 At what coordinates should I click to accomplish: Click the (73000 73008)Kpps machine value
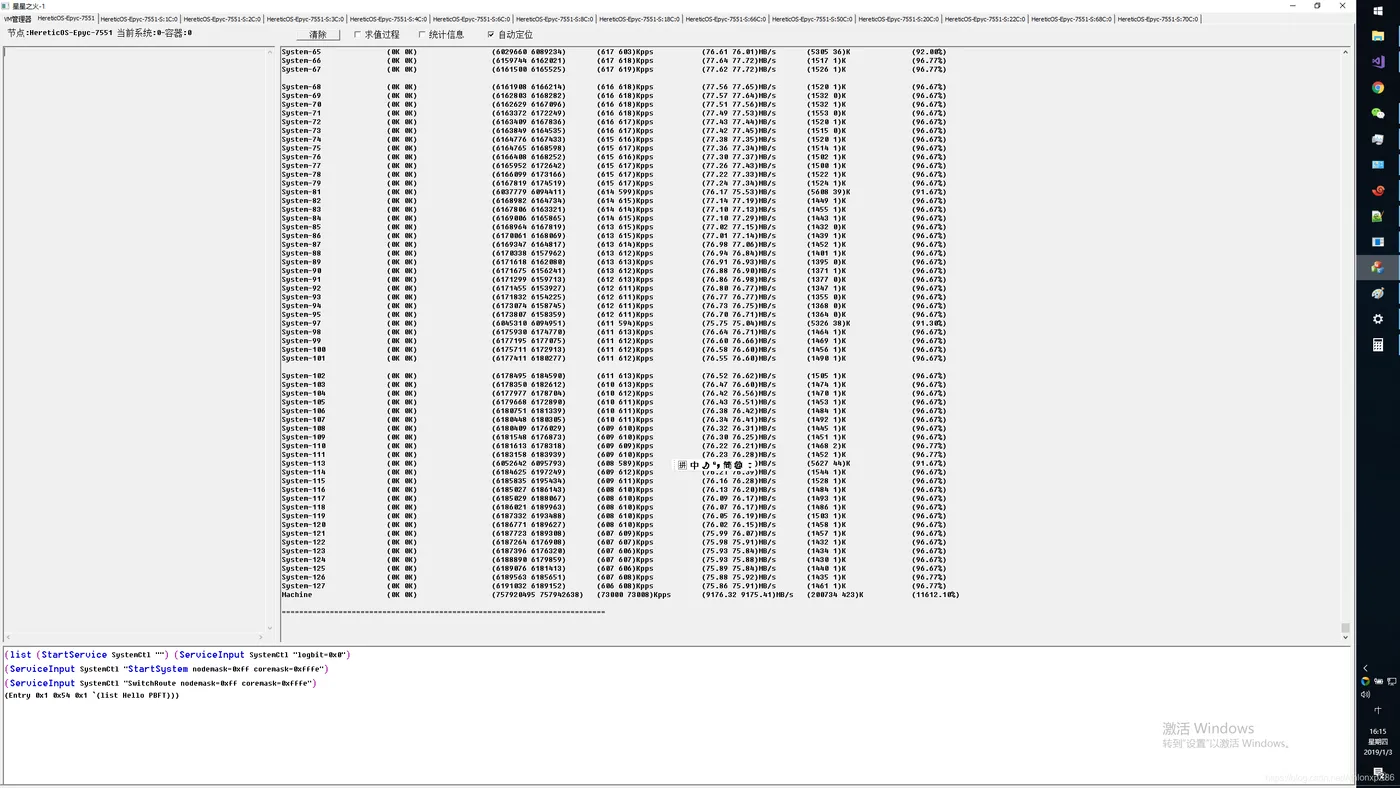(x=634, y=595)
